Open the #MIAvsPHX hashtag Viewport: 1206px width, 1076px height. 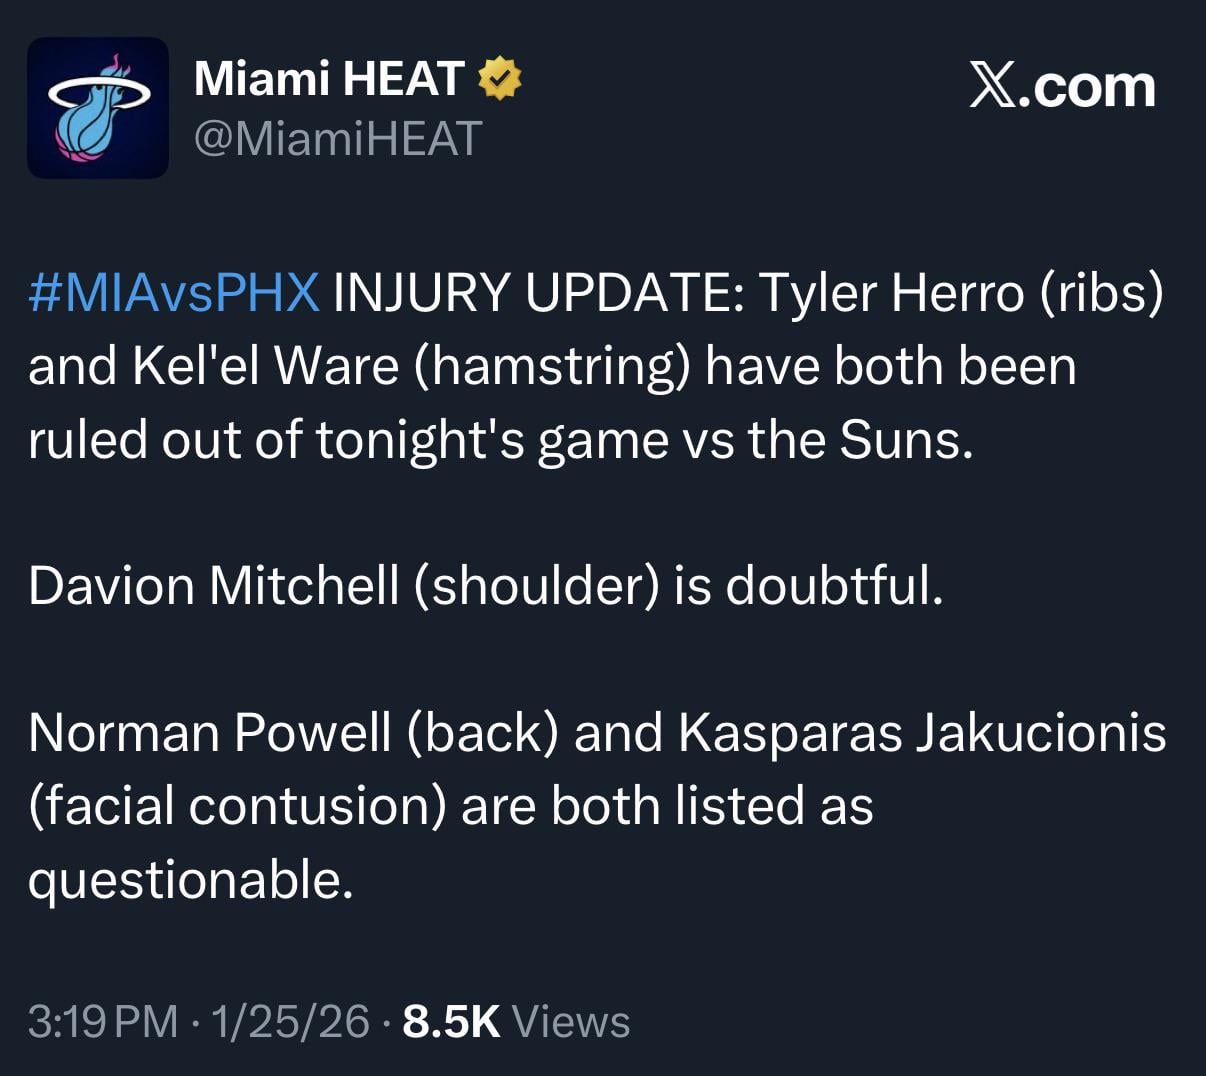tap(174, 293)
